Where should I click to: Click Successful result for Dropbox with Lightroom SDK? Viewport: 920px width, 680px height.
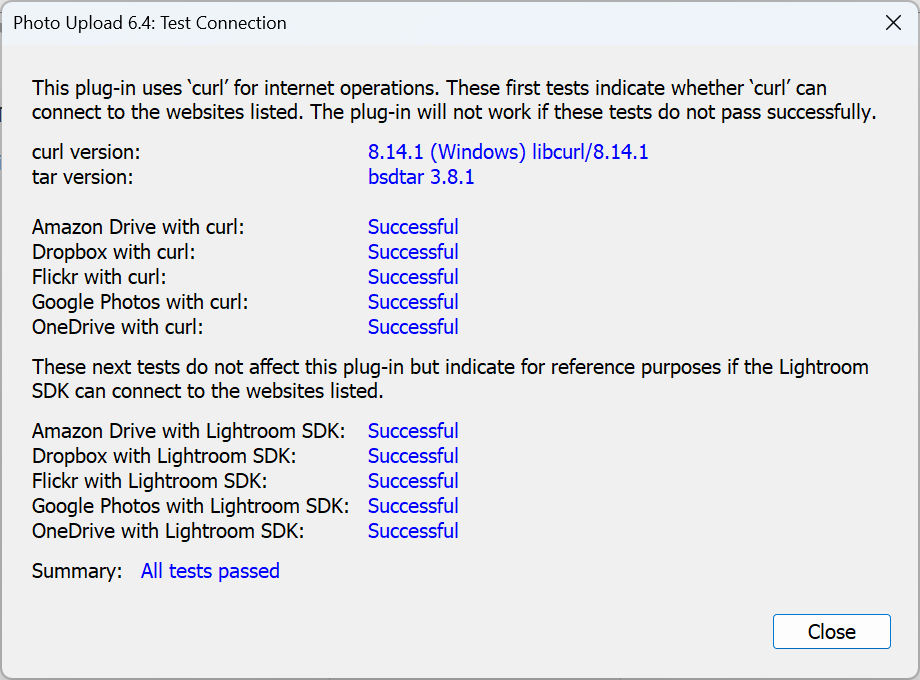413,457
